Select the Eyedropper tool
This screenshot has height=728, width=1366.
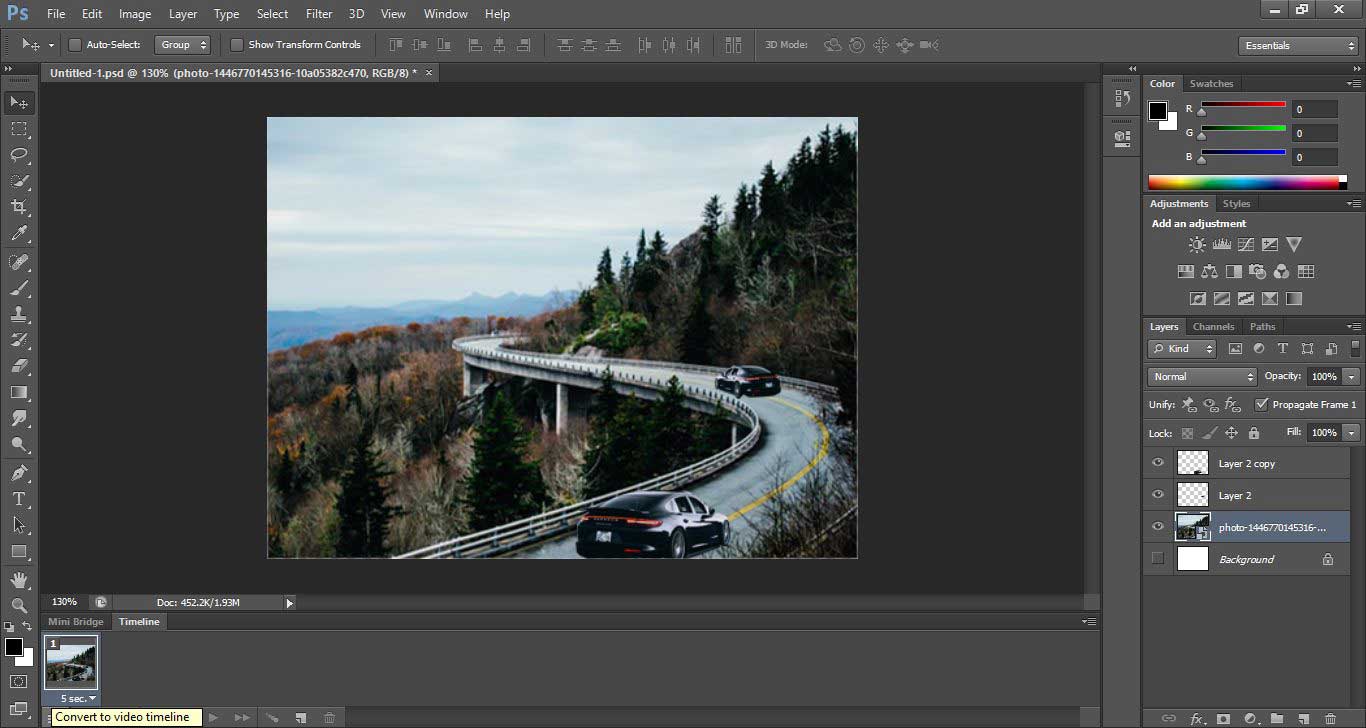(x=19, y=234)
